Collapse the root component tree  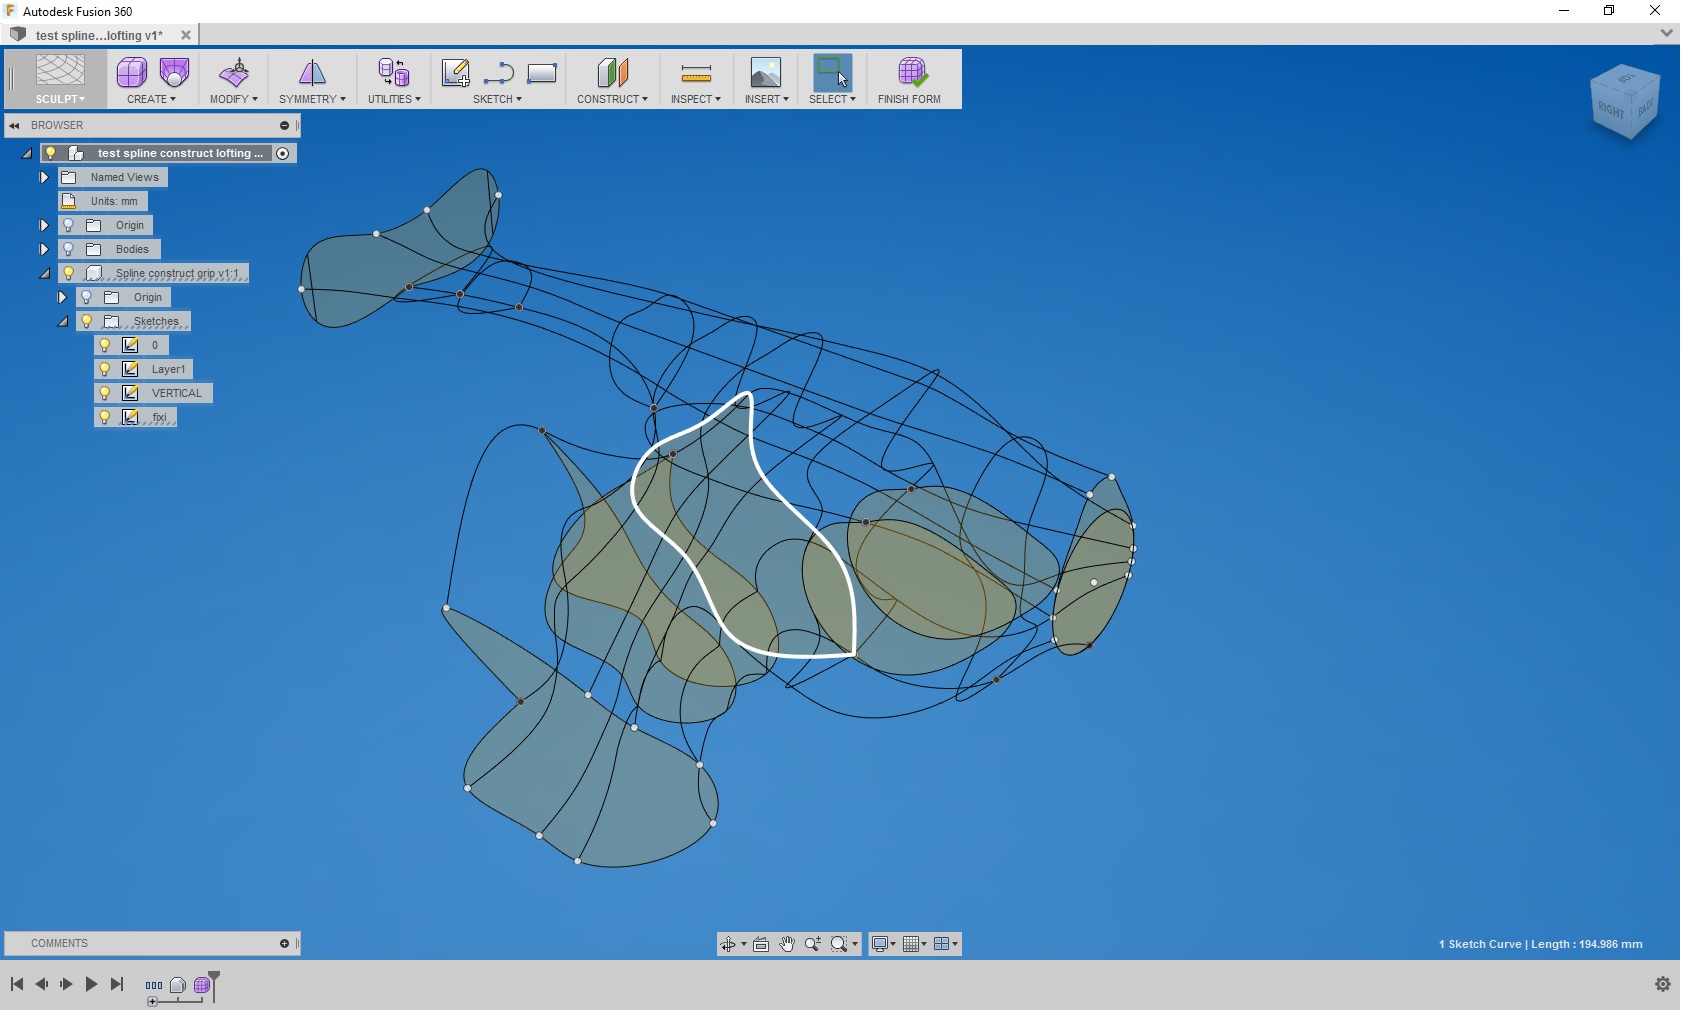27,154
